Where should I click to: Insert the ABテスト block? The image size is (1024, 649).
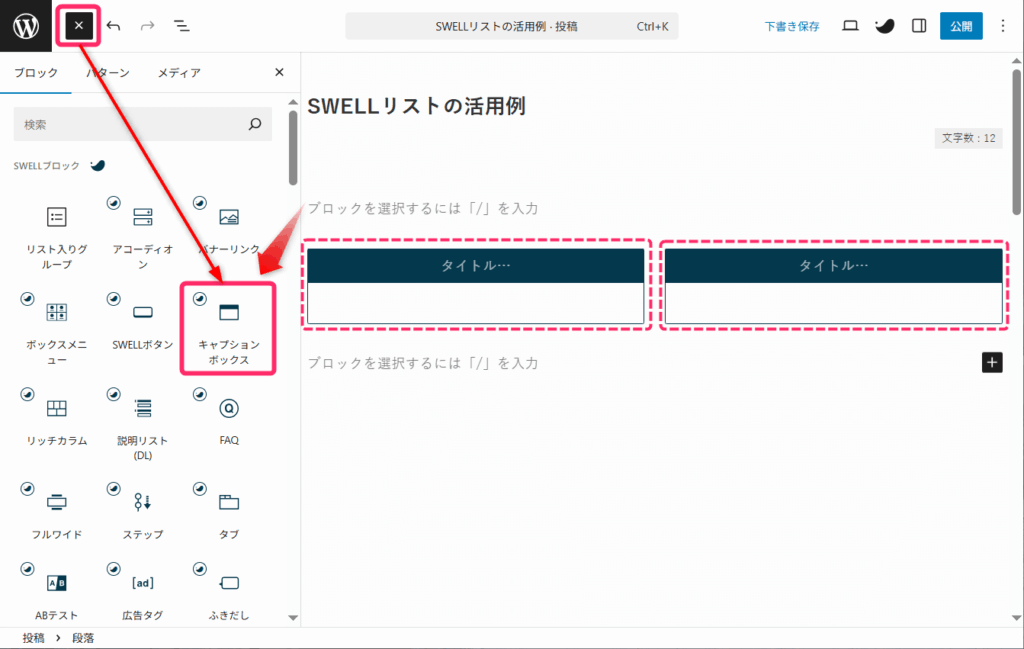point(57,594)
